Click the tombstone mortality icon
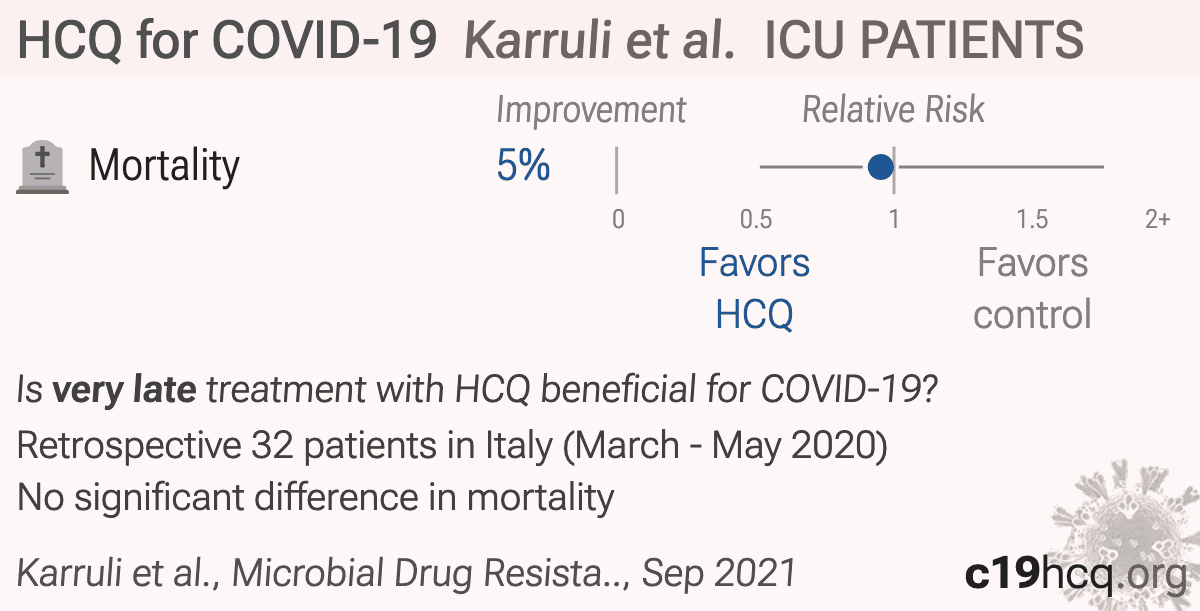The image size is (1200, 611). (x=43, y=167)
